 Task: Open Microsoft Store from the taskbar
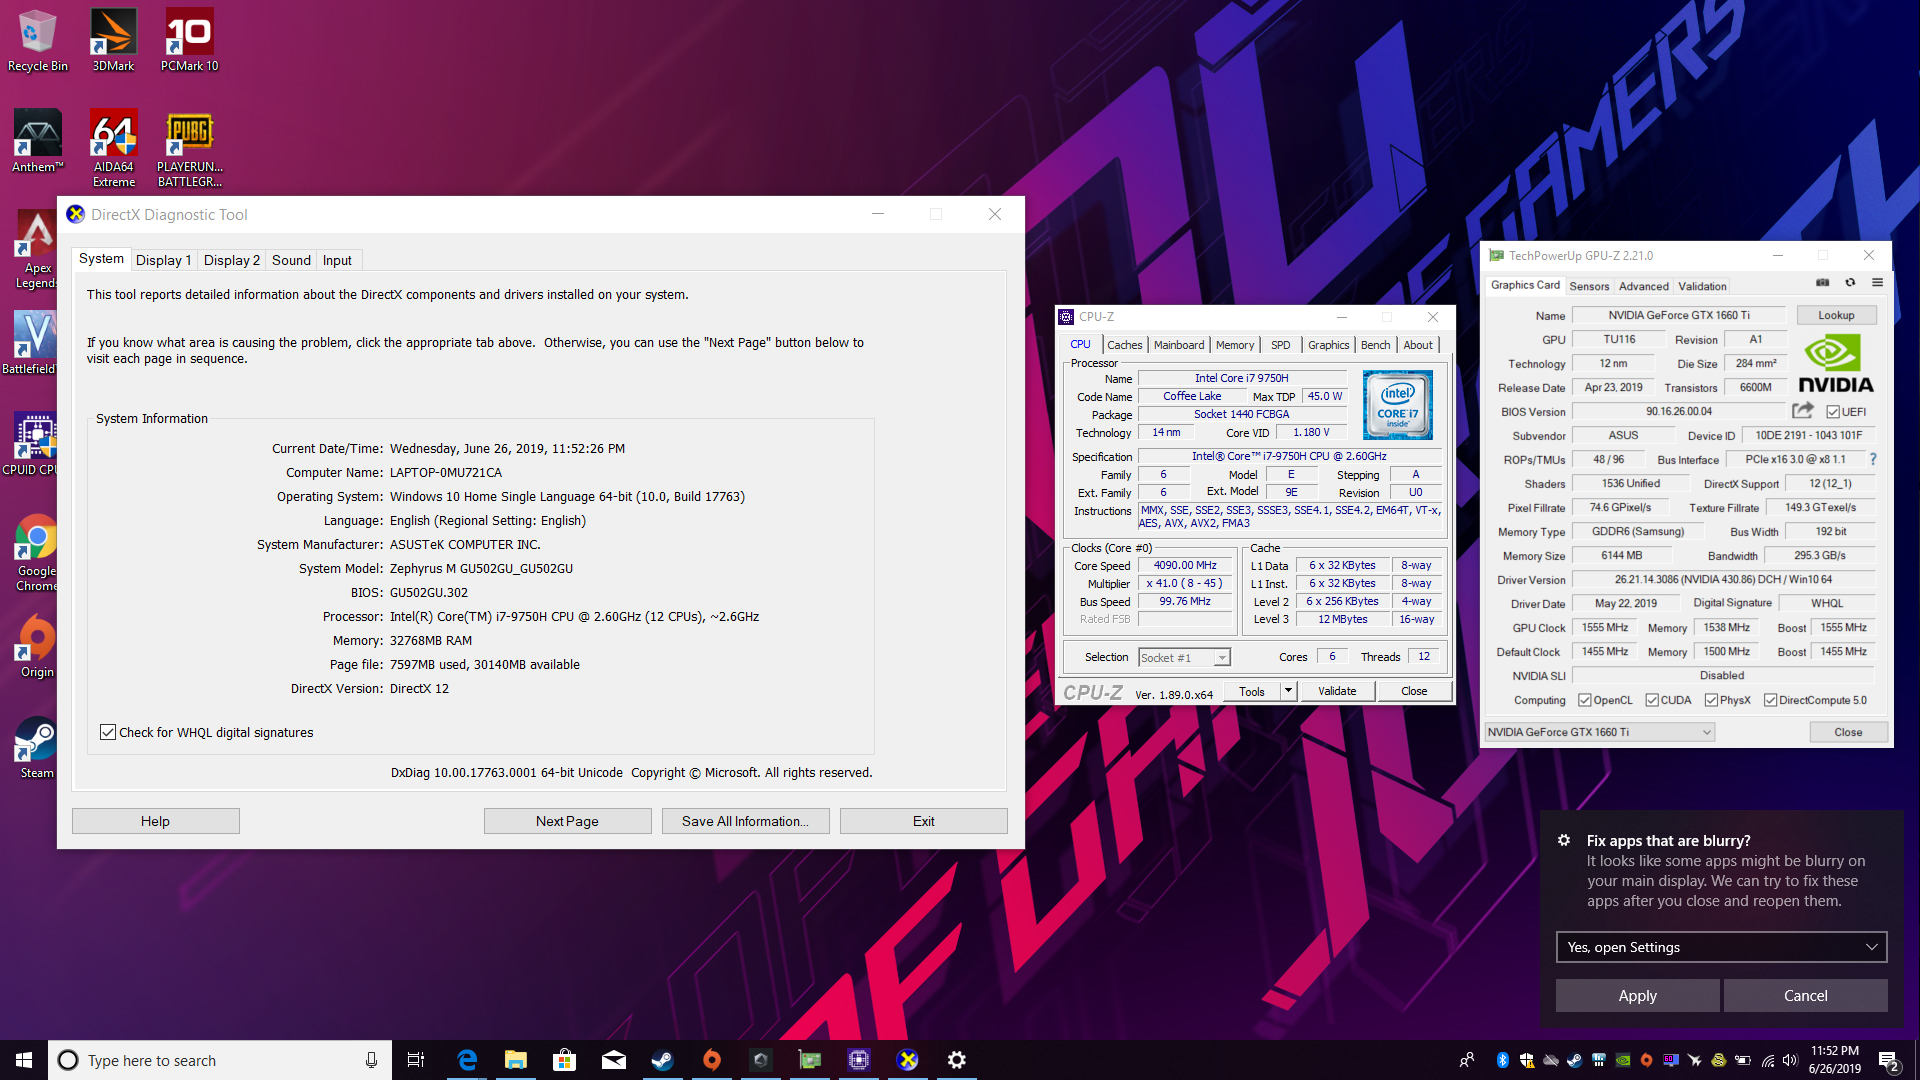(x=564, y=1060)
